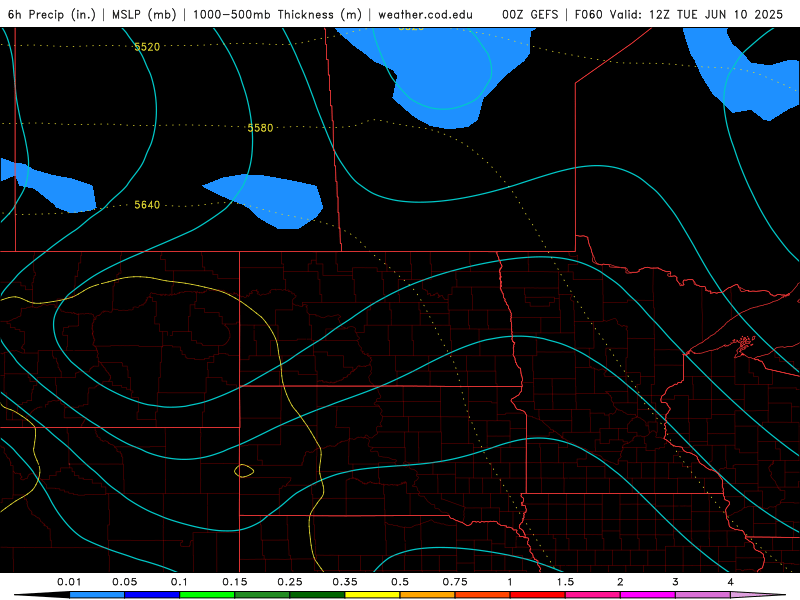Click the light blue 0.01 legend swatch

pyautogui.click(x=97, y=595)
